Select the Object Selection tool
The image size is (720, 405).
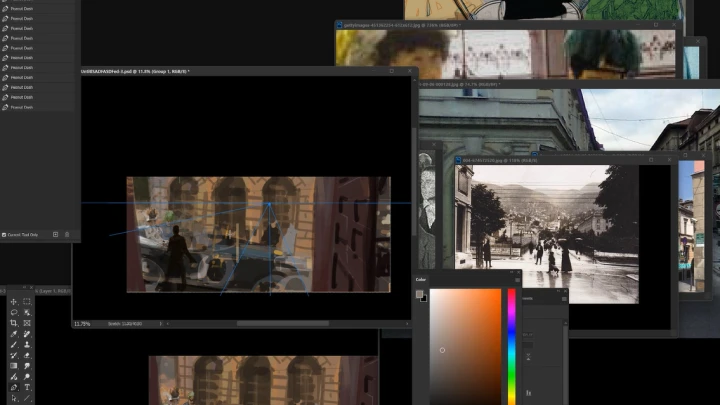27,312
